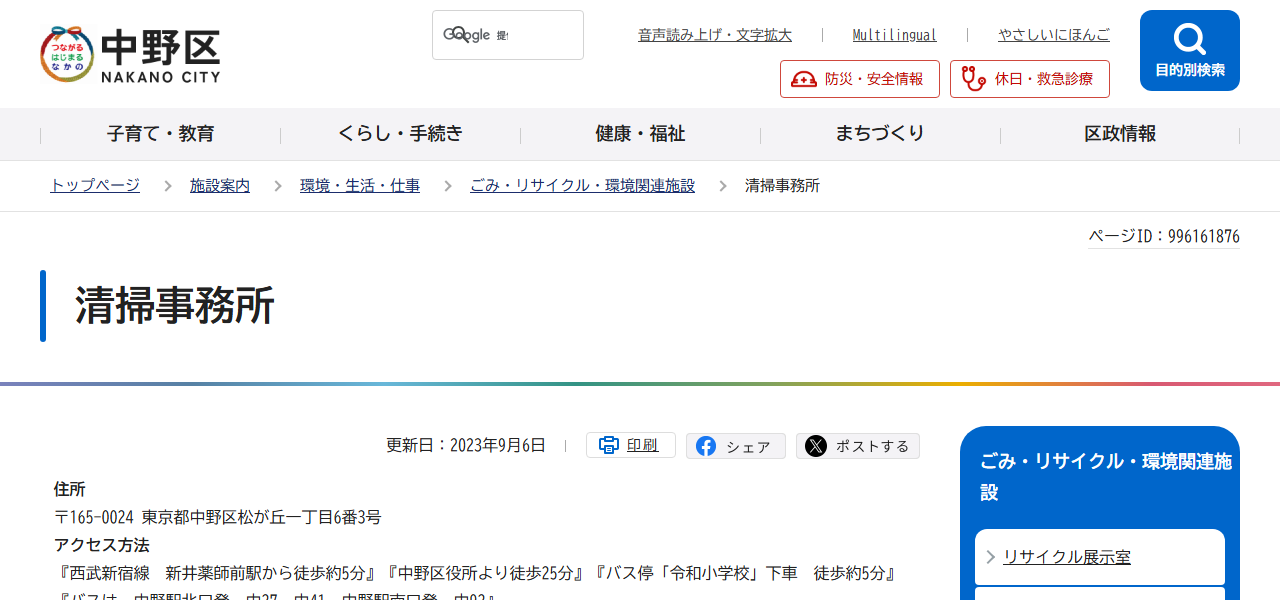Click the 更新日：2023年9月6日 text
Screen dimensions: 1280x600
[x=466, y=445]
